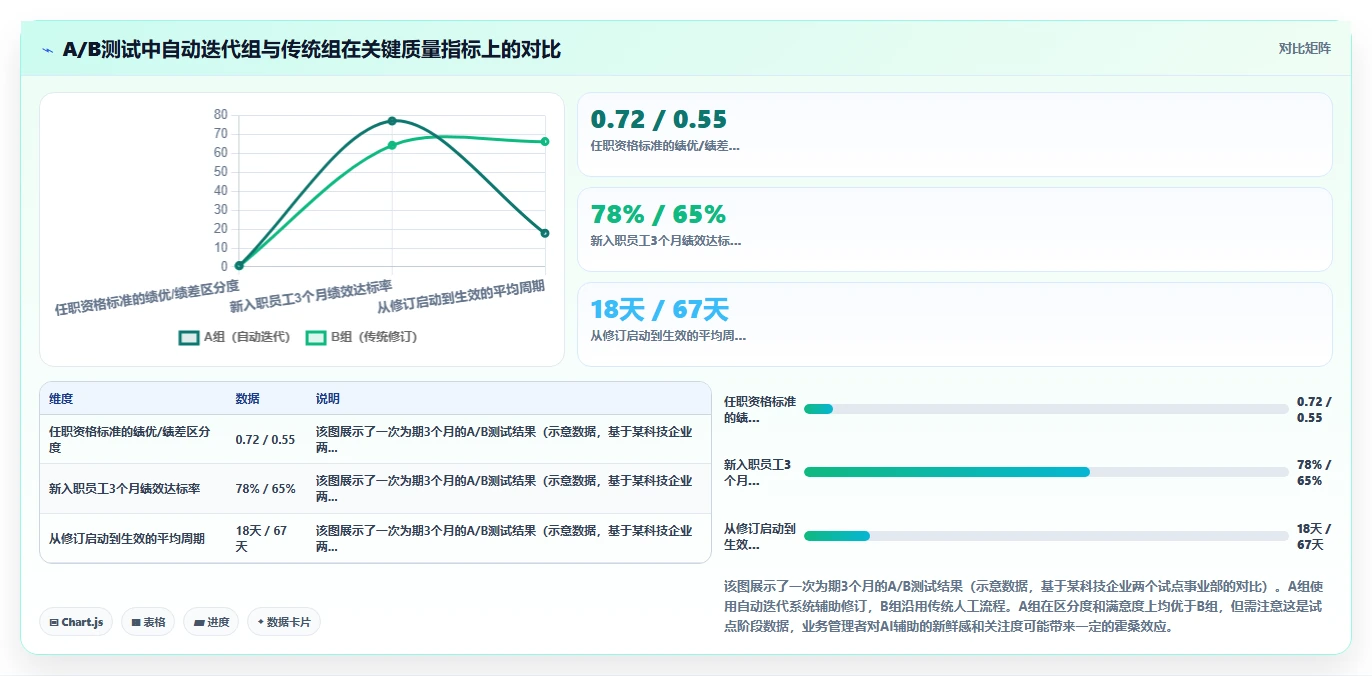Click the 对比矩阵 label in the header
1372x676 pixels.
pos(1304,48)
